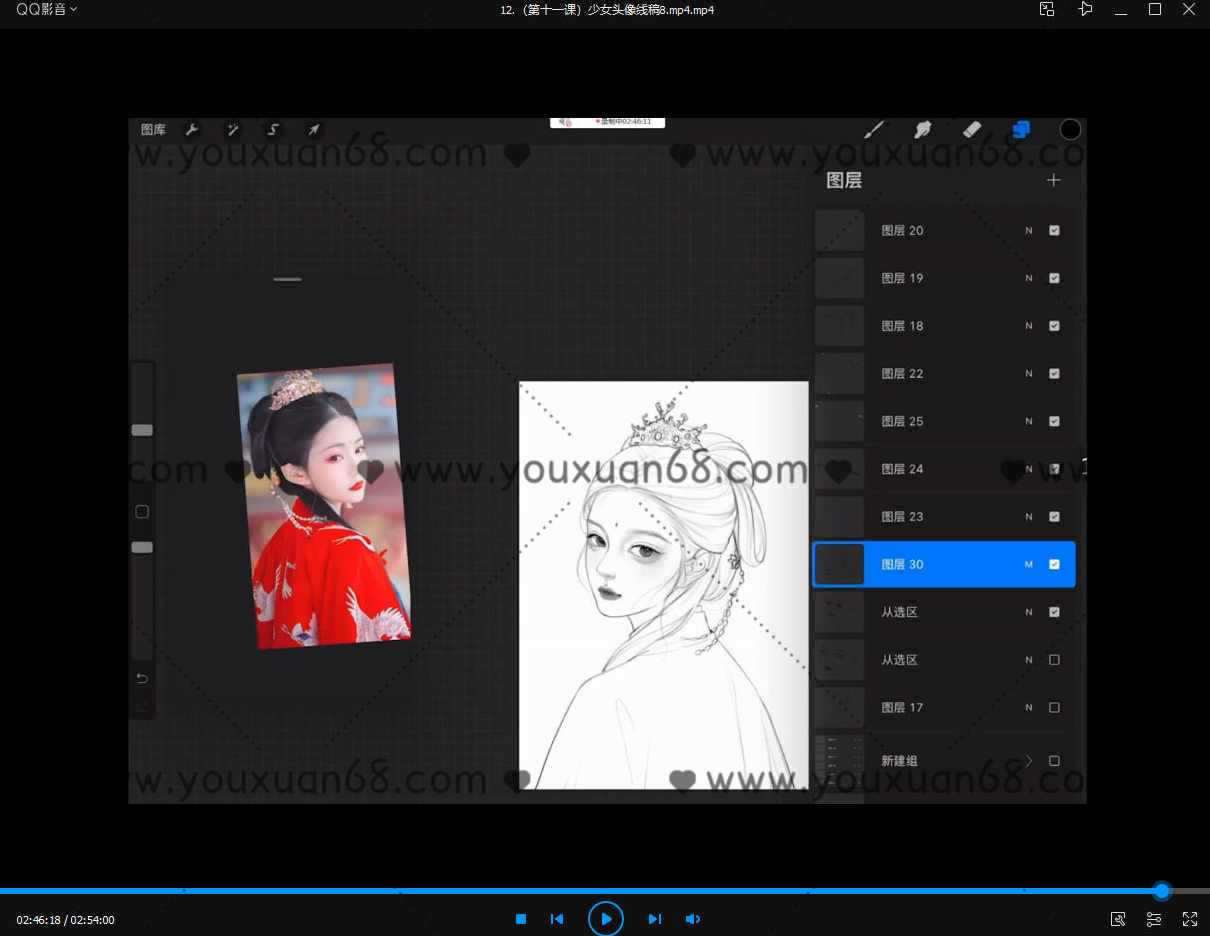The image size is (1210, 936).
Task: Toggle visibility of 图层 20
Action: [x=1054, y=230]
